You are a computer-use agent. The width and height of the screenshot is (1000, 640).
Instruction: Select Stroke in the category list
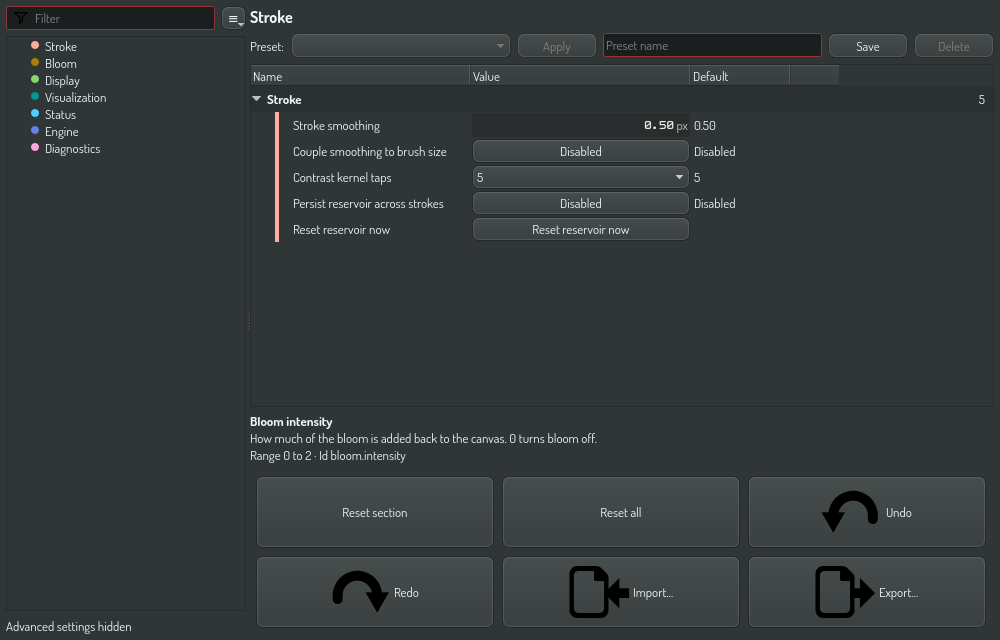pyautogui.click(x=61, y=47)
